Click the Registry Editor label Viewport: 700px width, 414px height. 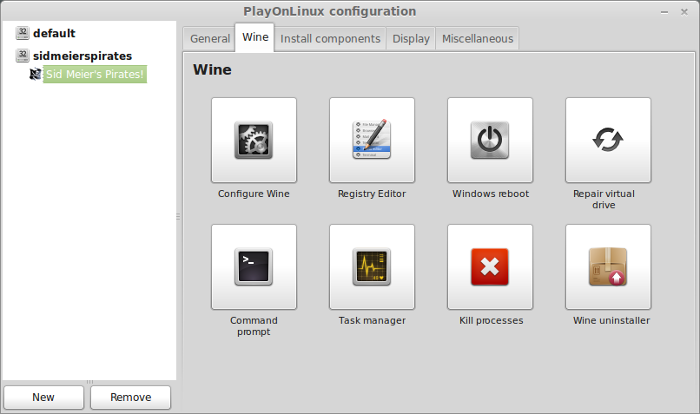(x=372, y=194)
